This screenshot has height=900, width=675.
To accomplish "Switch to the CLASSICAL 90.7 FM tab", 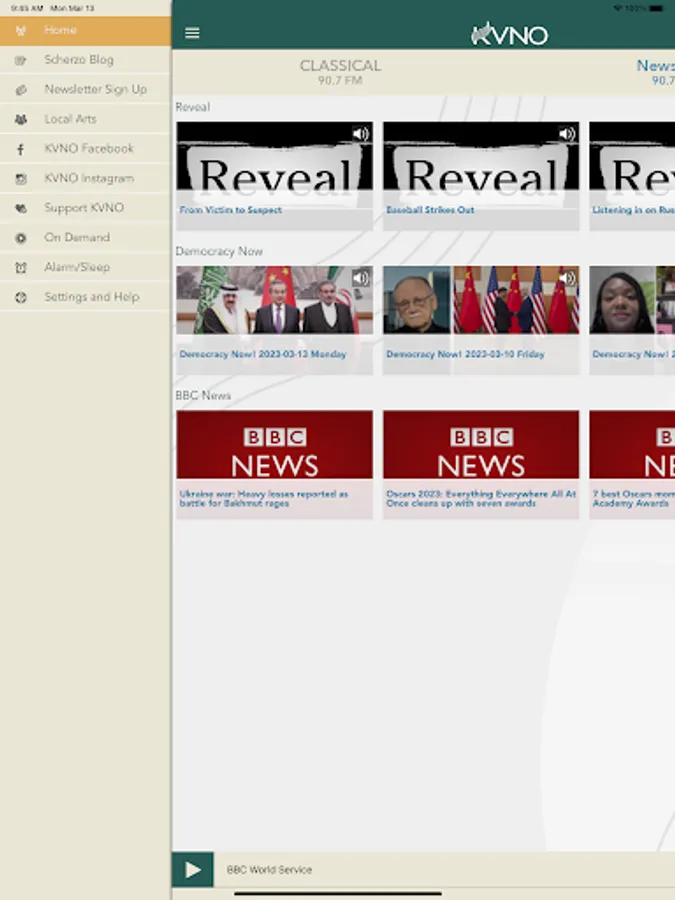I will (x=340, y=72).
